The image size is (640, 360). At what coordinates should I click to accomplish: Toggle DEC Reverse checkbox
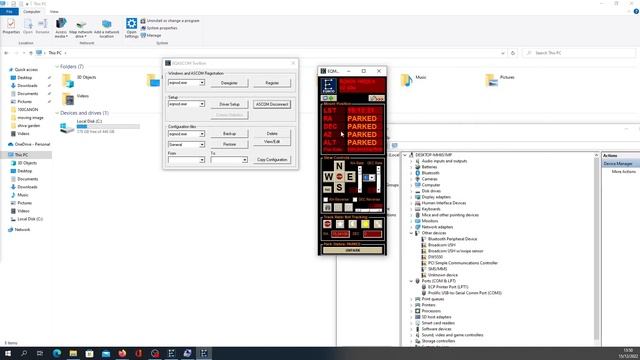pos(355,200)
